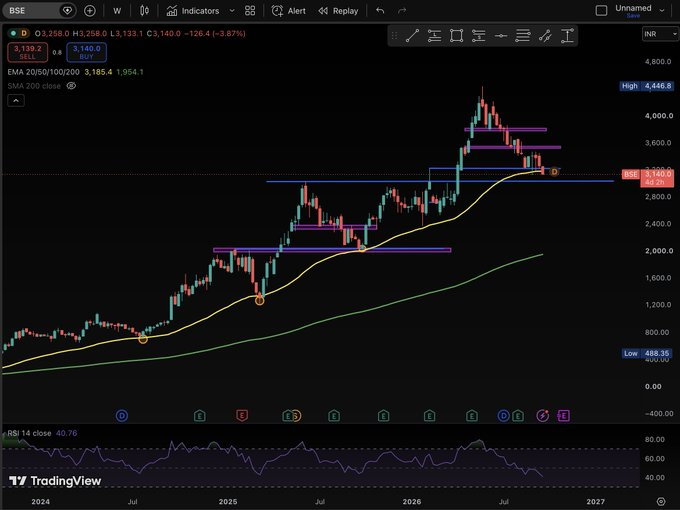Click the 2025 label on the time axis
Screen dimensions: 680x510
pos(228,502)
